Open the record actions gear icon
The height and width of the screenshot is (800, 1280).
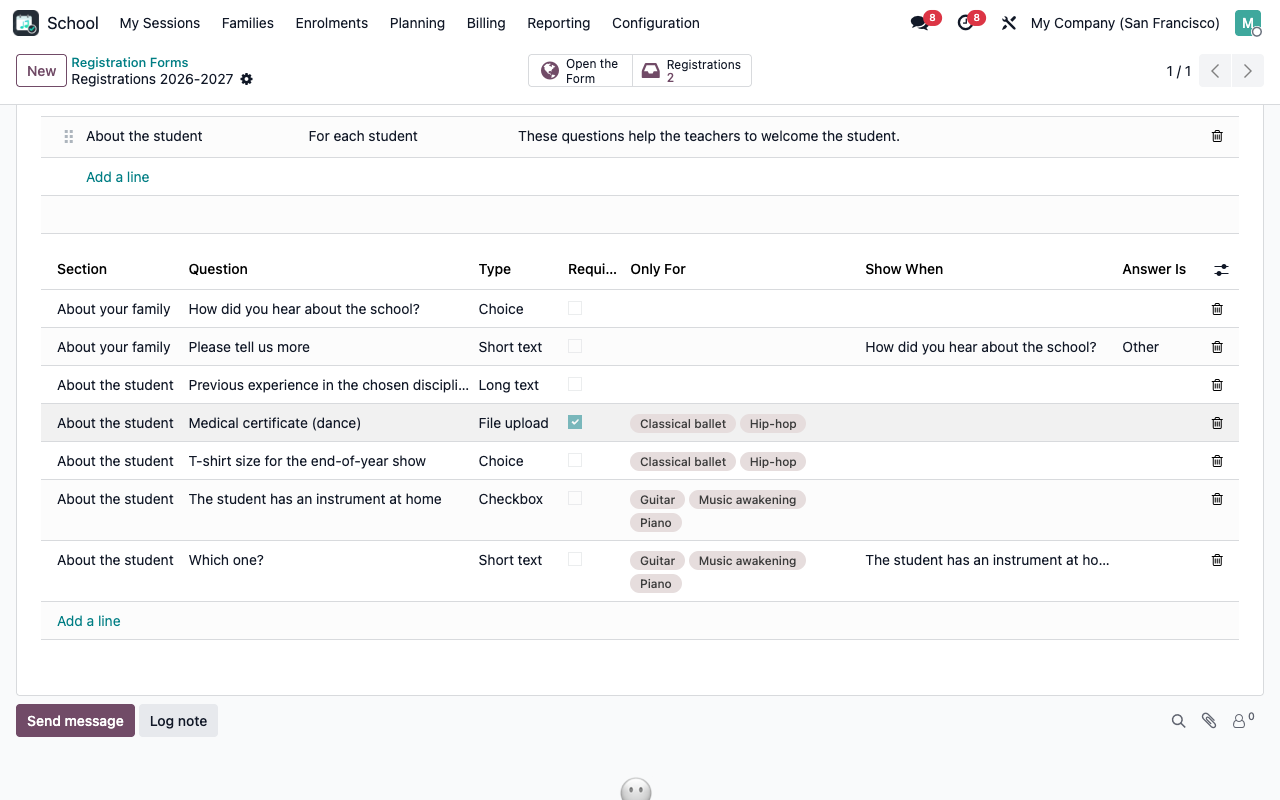coord(247,79)
